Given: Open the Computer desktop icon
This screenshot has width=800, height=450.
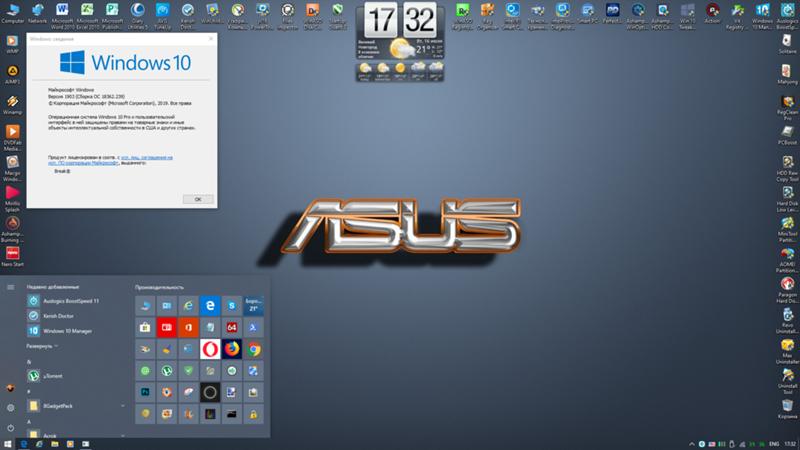Looking at the screenshot, I should [13, 13].
